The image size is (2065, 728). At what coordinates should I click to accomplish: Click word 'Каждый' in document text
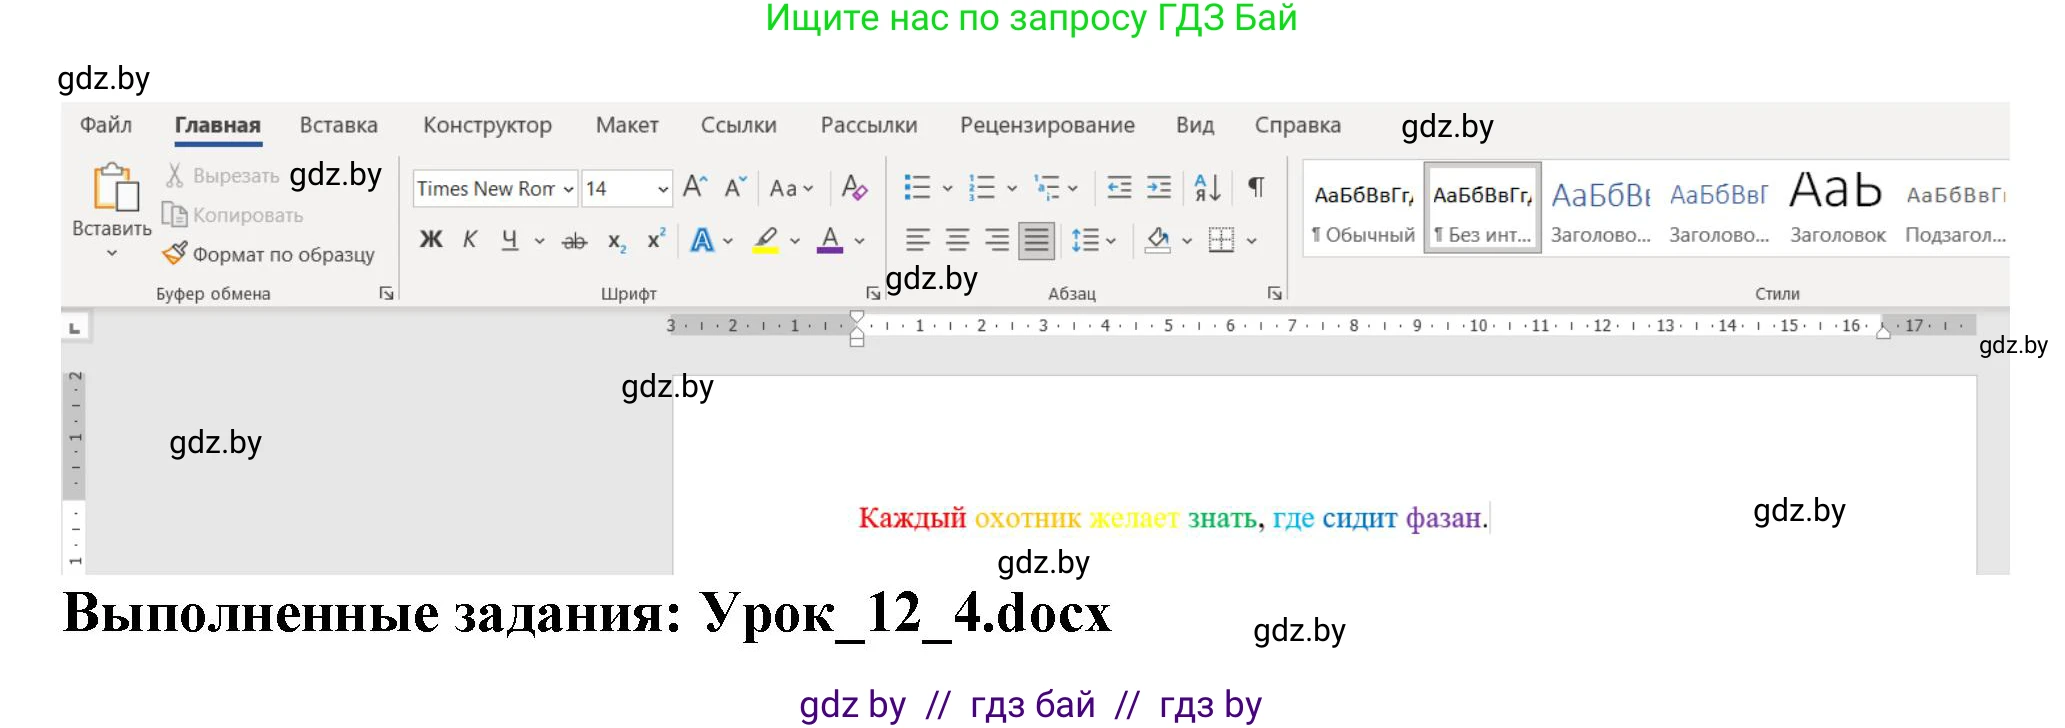click(912, 518)
